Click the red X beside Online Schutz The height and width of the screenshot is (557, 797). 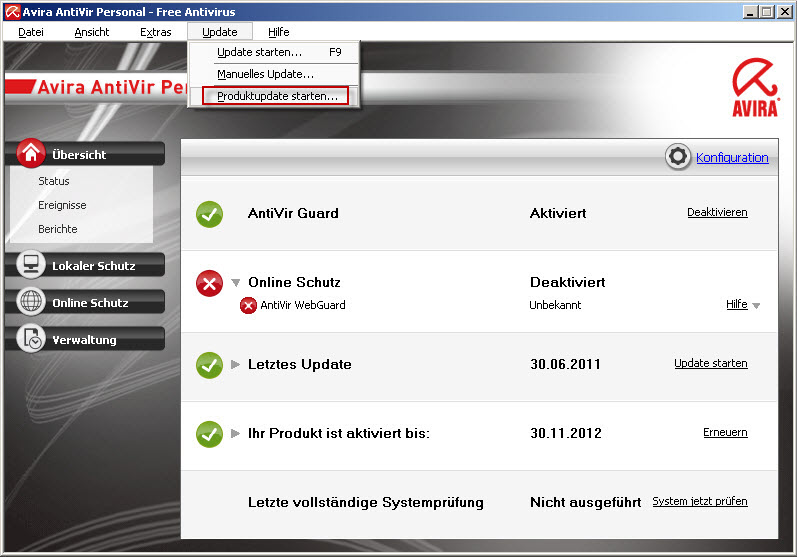[x=209, y=284]
